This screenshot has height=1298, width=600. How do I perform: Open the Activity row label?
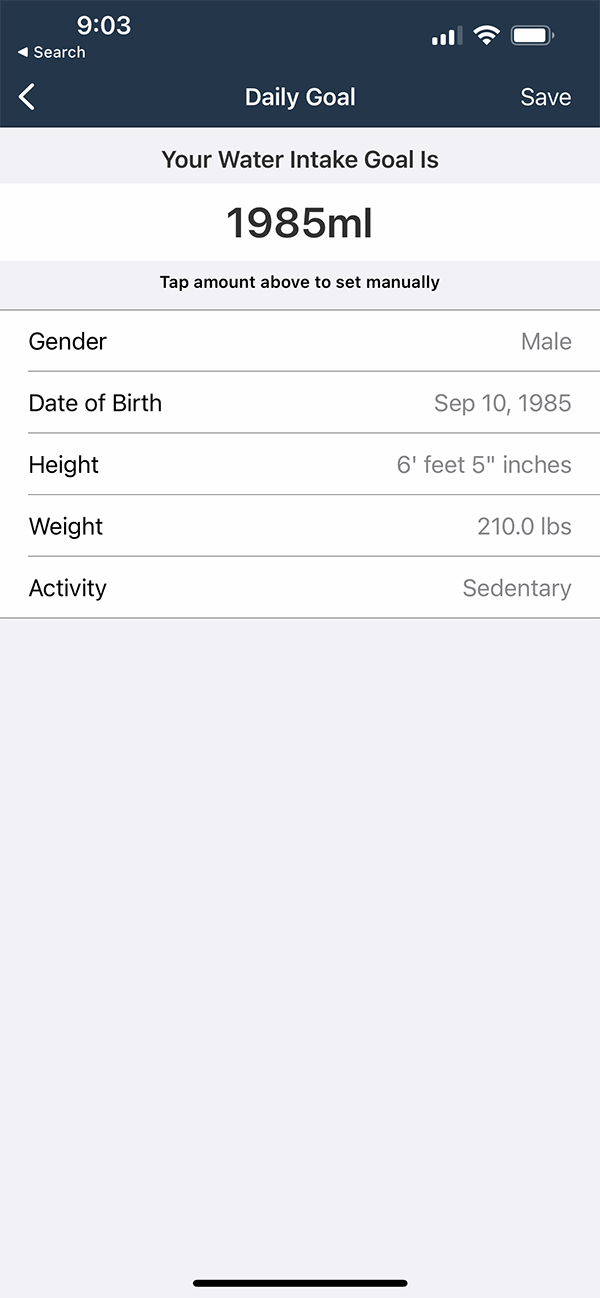pos(68,588)
